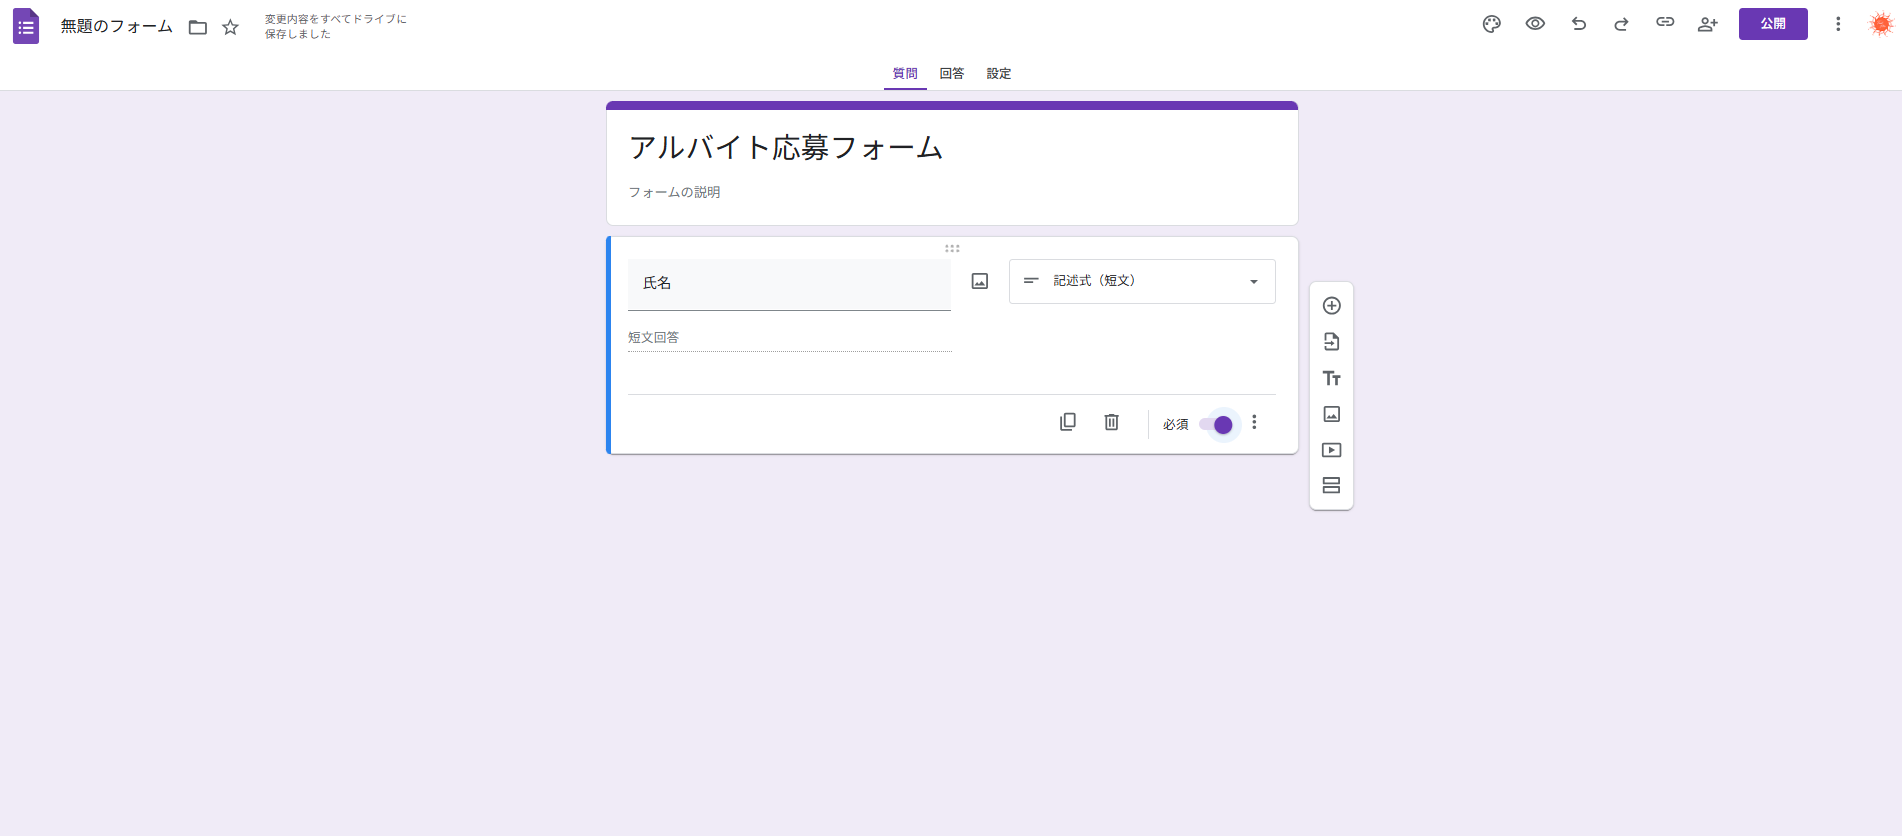Image resolution: width=1902 pixels, height=836 pixels.
Task: Star the form with the star icon
Action: (230, 27)
